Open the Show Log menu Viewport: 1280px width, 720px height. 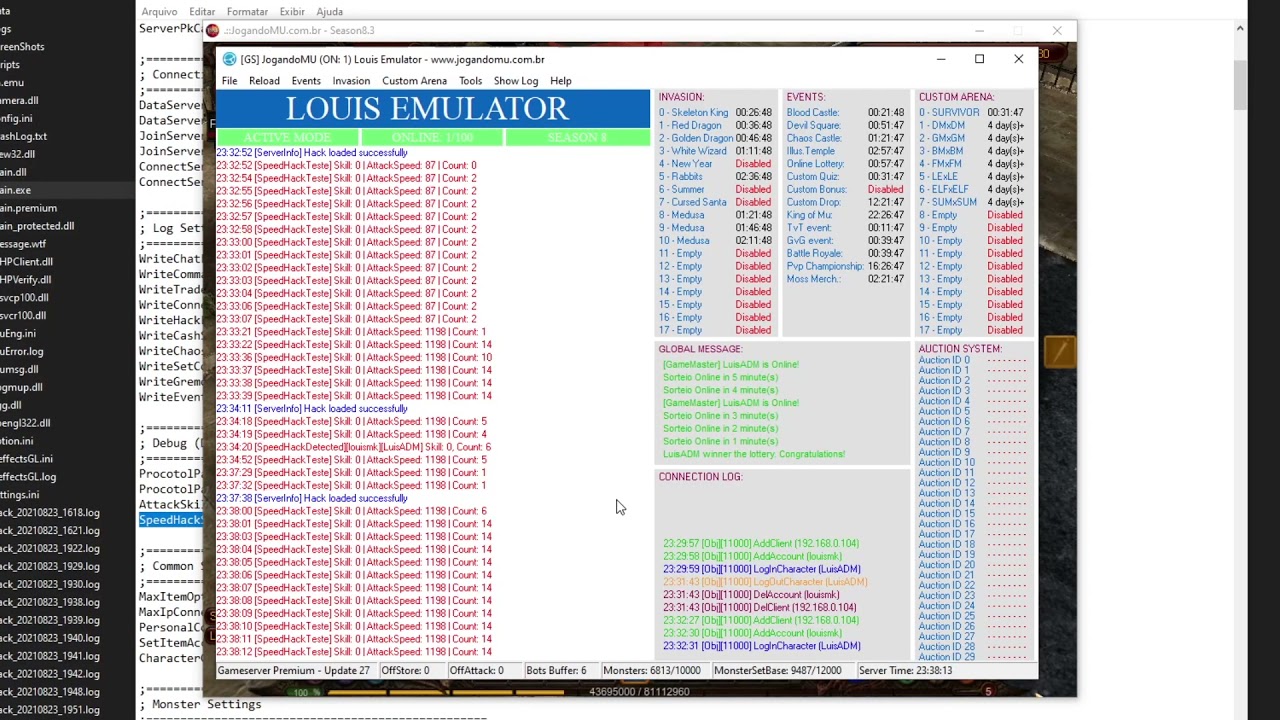(x=516, y=81)
